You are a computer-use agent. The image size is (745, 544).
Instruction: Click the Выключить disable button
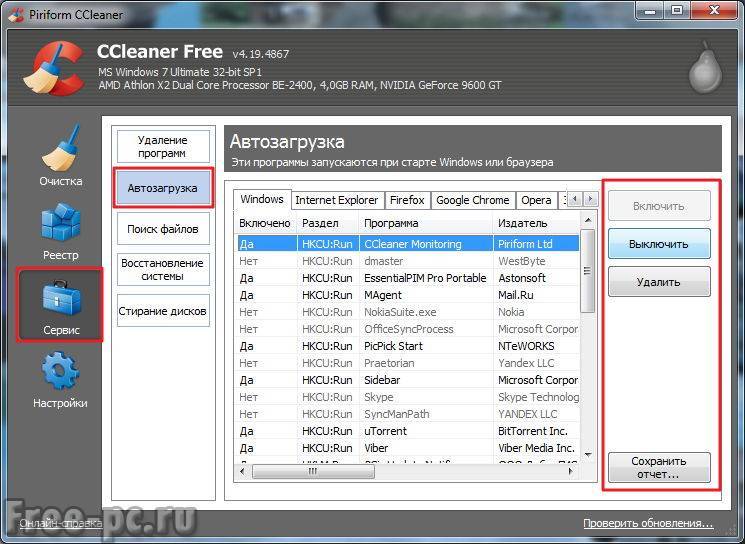click(x=659, y=244)
